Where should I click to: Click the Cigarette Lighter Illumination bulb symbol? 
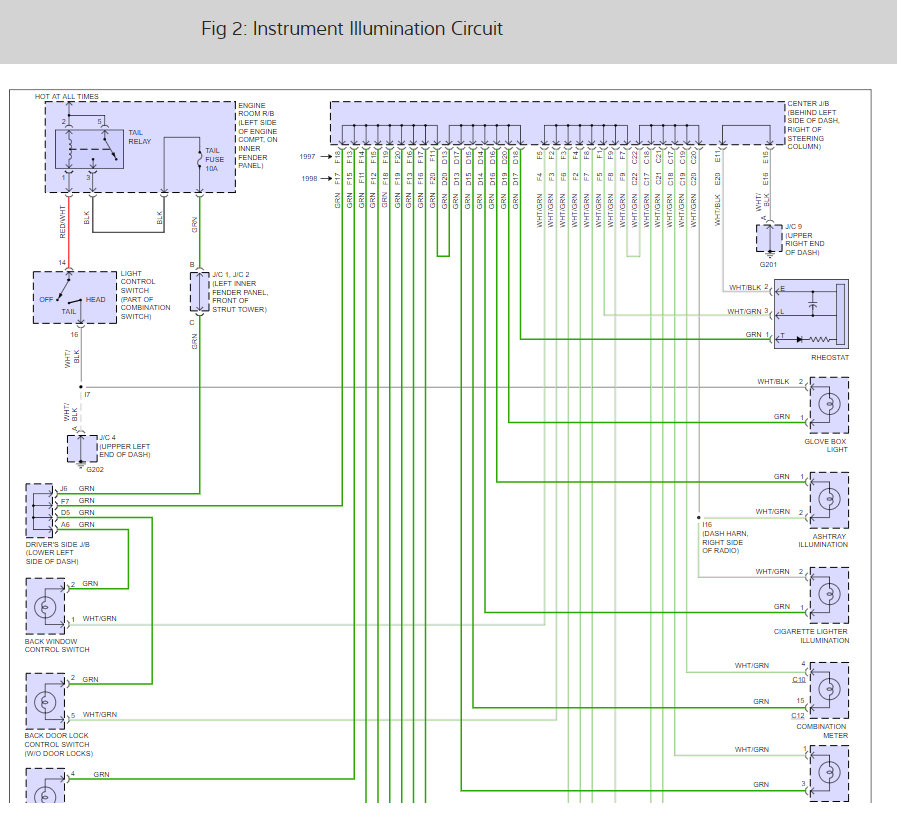(x=829, y=595)
